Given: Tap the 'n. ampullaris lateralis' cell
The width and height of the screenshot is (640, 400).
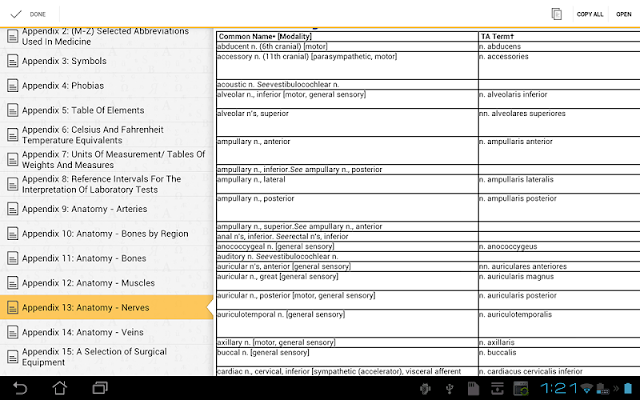Looking at the screenshot, I should [559, 184].
